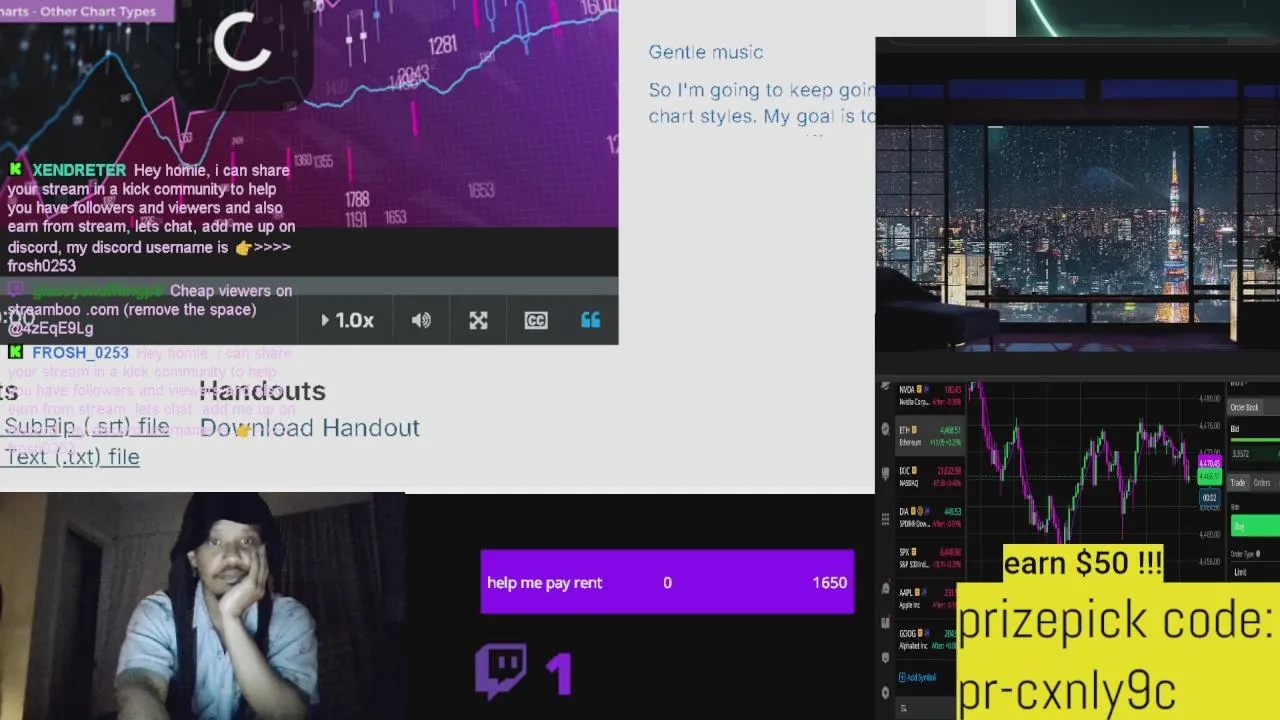This screenshot has height=720, width=1280.
Task: Open the playback speed 1.0x control
Action: point(347,320)
